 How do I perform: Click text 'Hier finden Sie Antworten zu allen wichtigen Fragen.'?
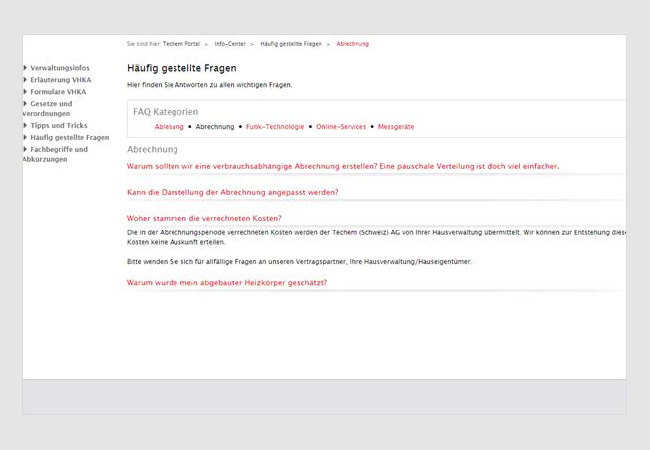coord(210,85)
